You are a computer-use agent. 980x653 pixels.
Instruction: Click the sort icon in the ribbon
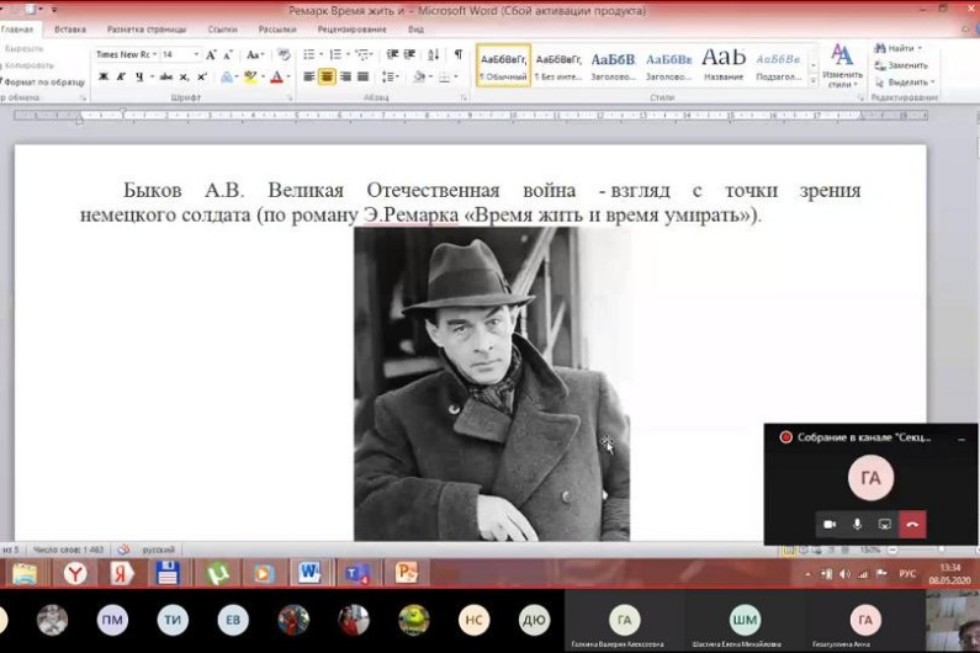click(434, 55)
